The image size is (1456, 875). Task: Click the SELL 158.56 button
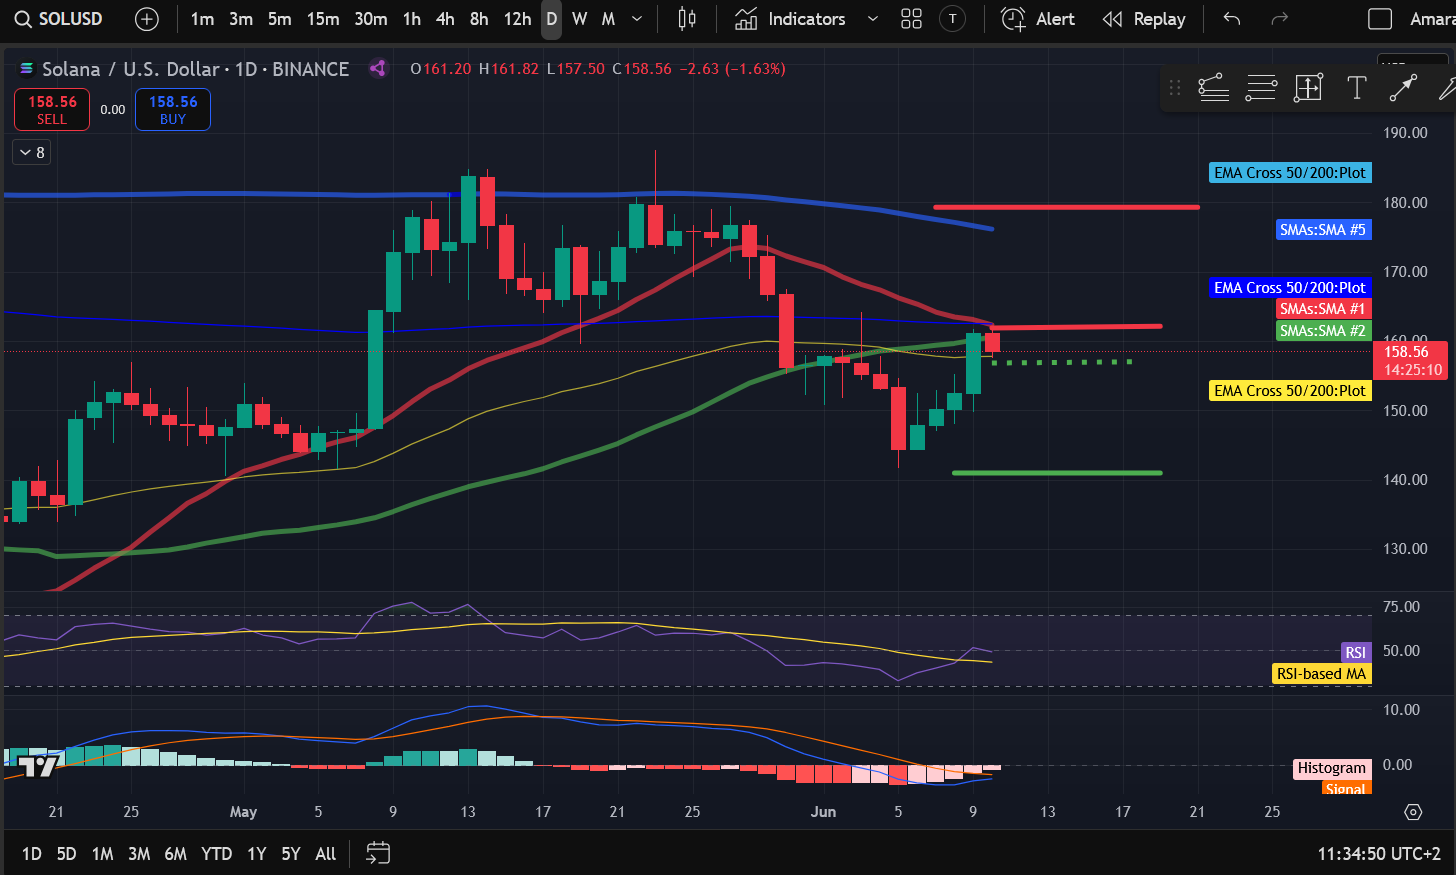[x=52, y=110]
